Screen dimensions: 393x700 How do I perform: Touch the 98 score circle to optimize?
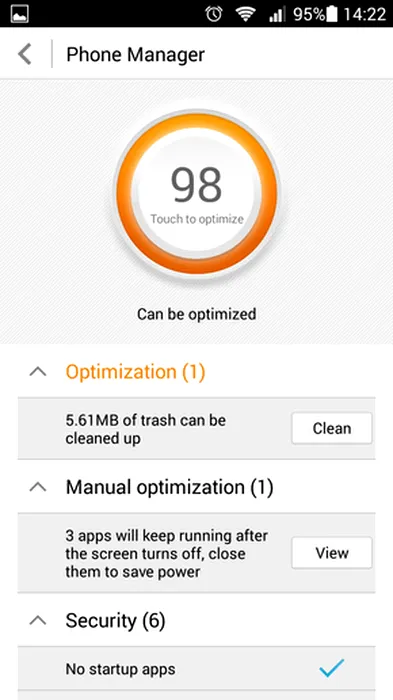pyautogui.click(x=196, y=193)
